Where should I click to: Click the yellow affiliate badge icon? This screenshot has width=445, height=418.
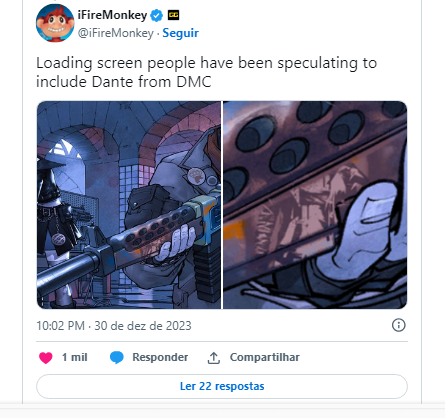tap(173, 15)
